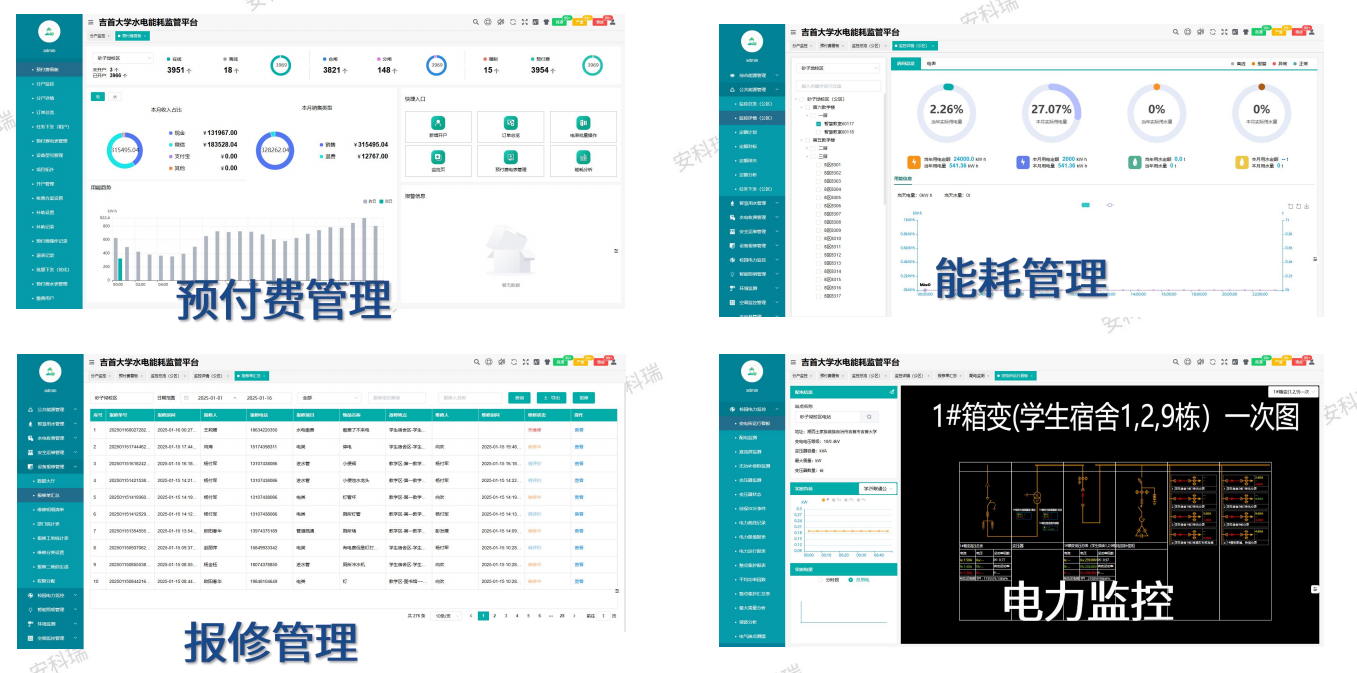Click the refresh icon in the 报修管理 screen header
Screen dimensions: 1357x673
pos(513,361)
